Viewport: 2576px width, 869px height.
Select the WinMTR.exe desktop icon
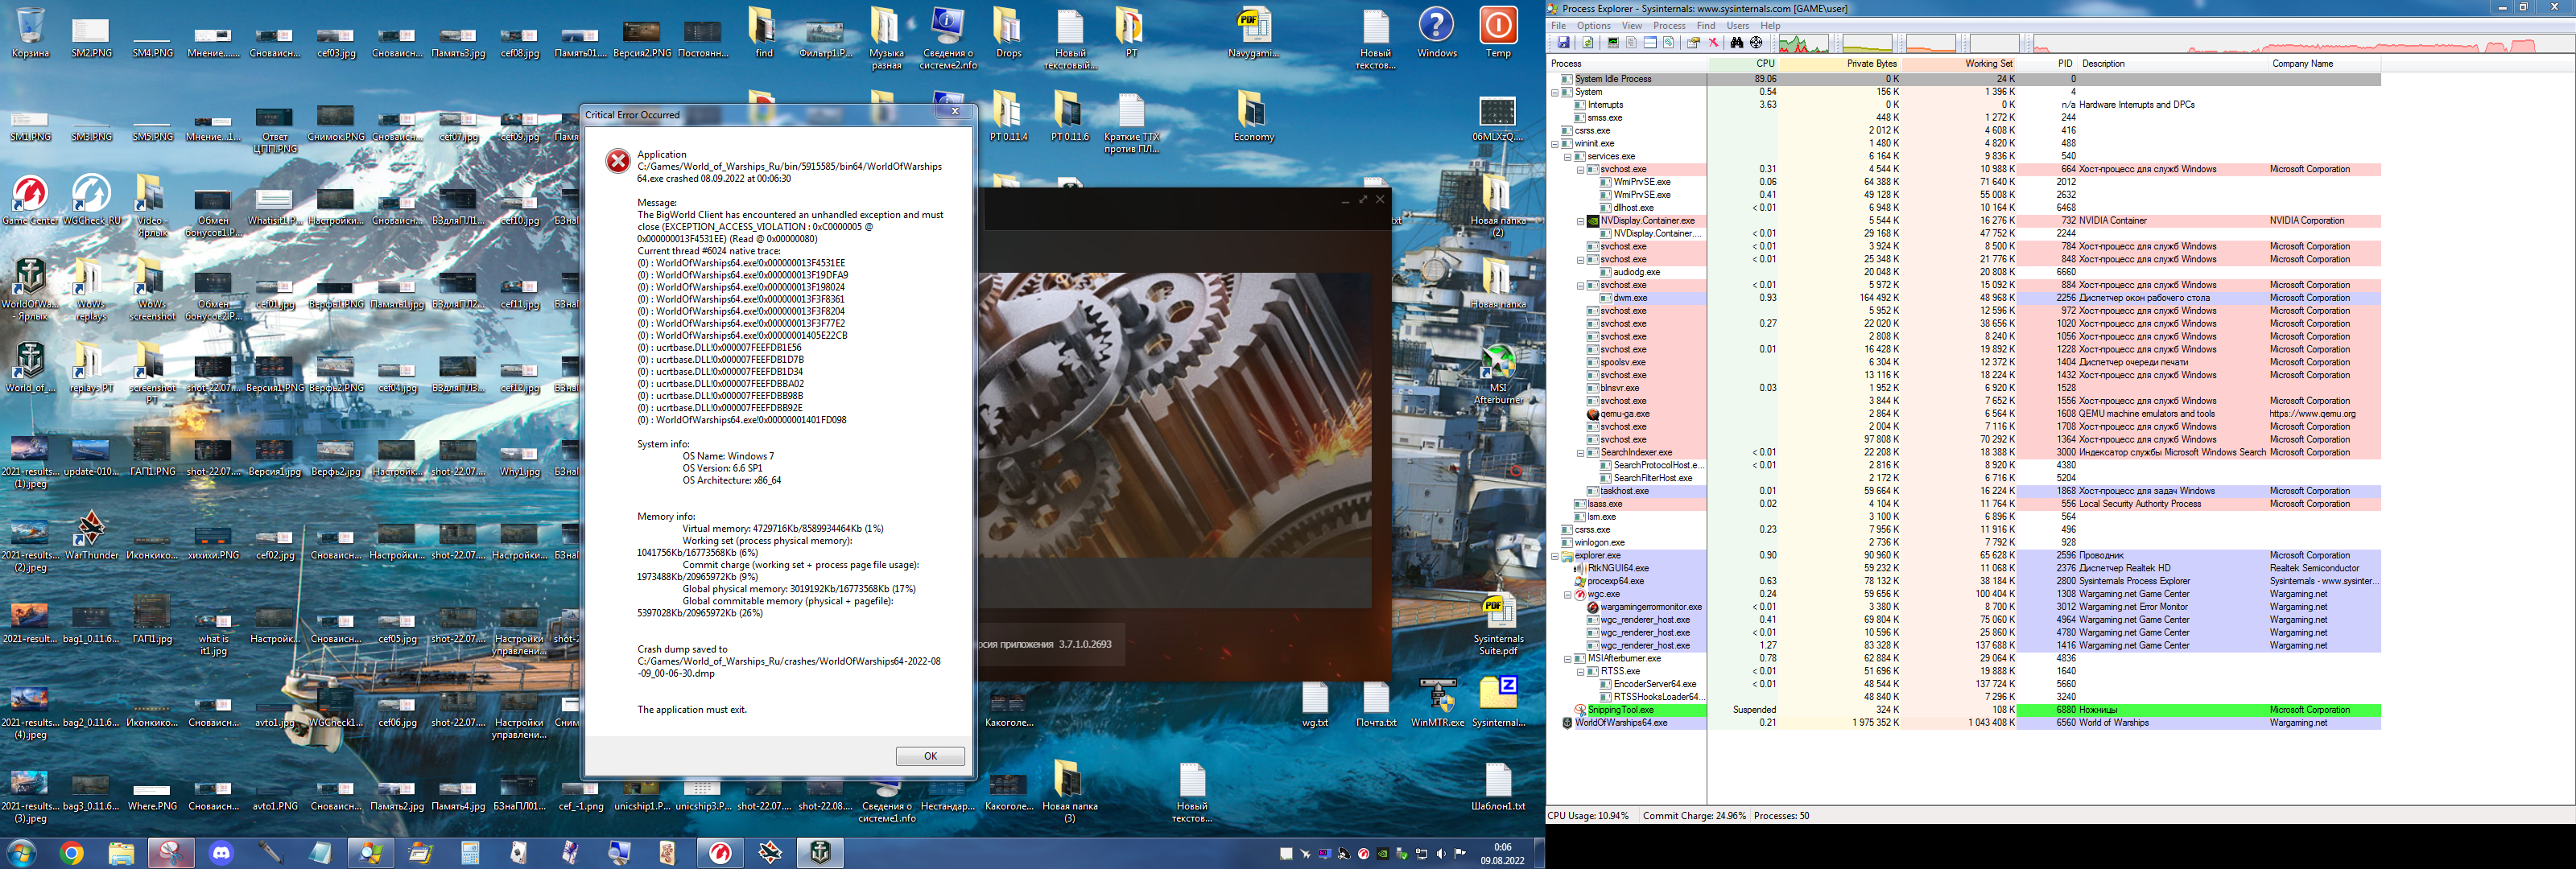(x=1437, y=702)
